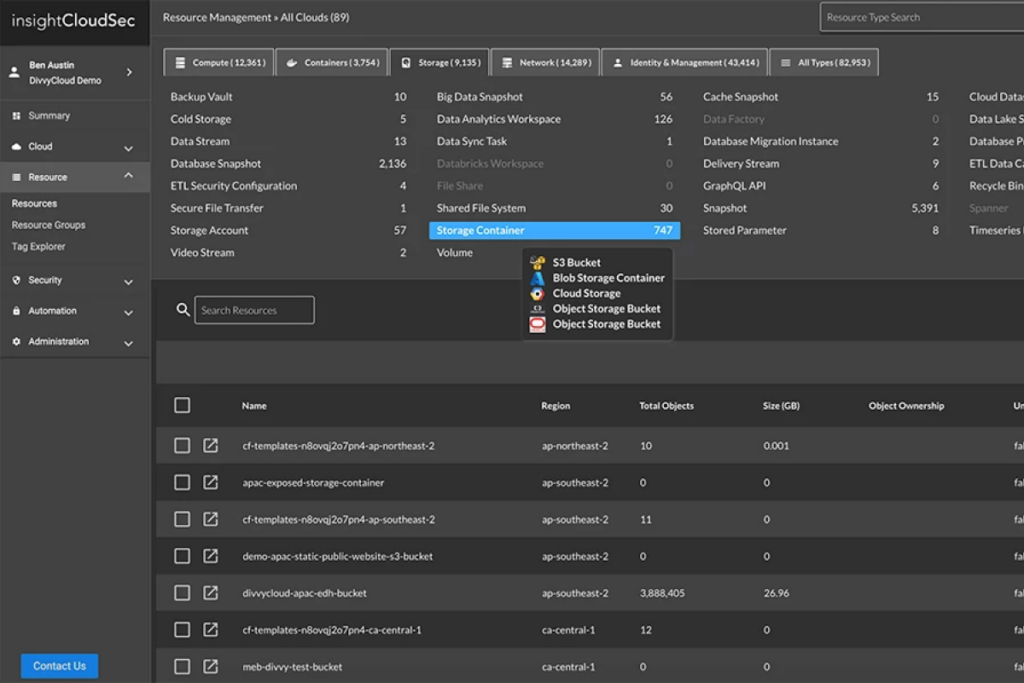Click the Contact Us button

[x=58, y=665]
